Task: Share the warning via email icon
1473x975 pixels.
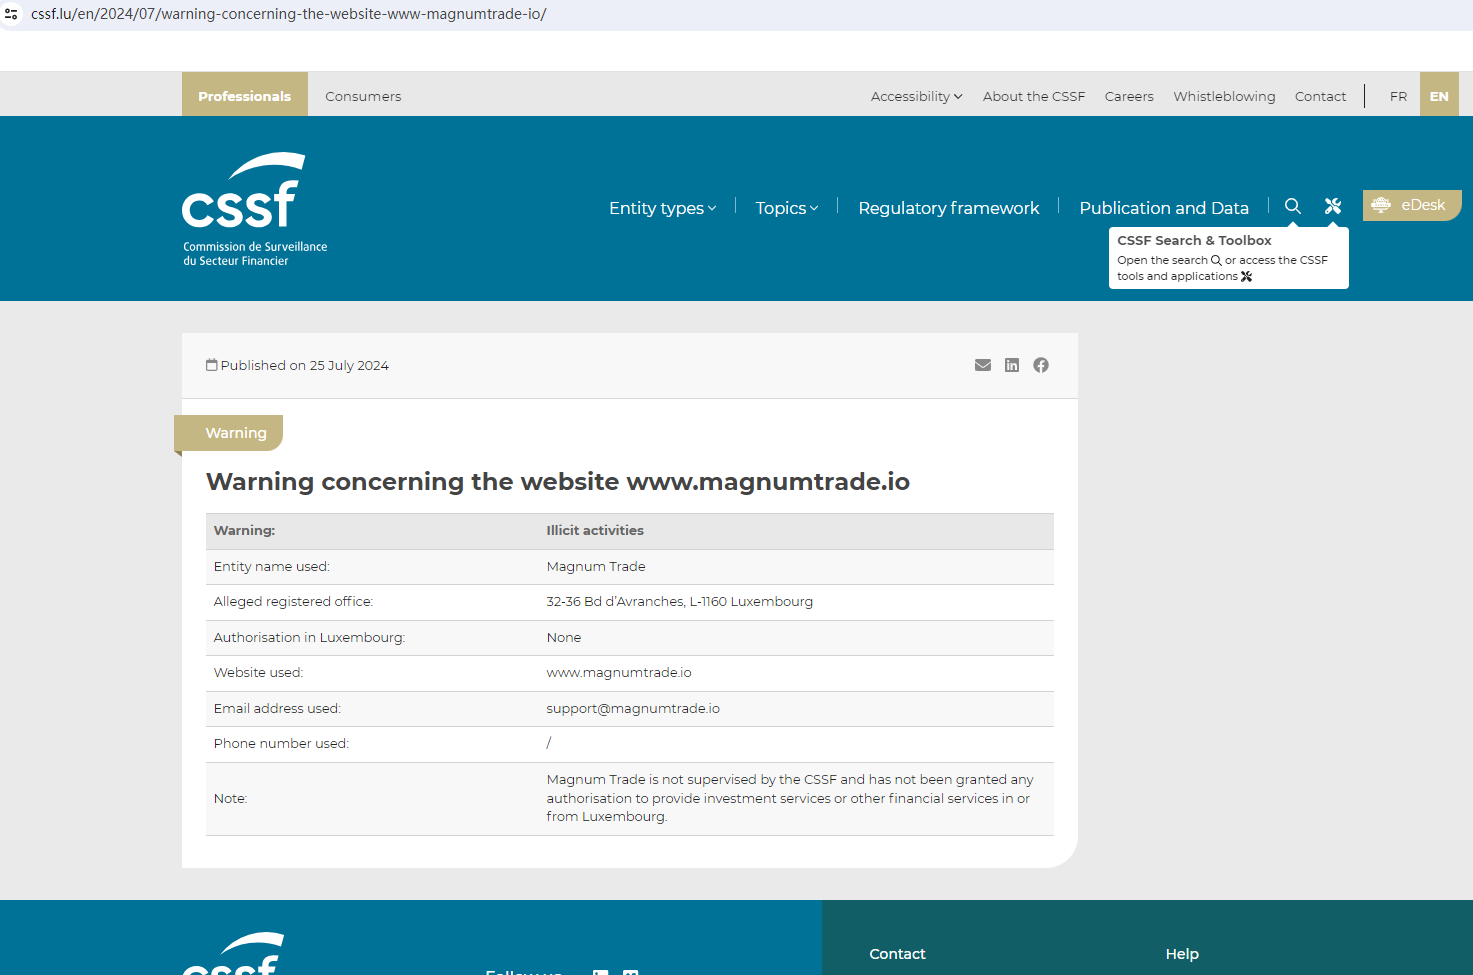Action: pos(983,365)
